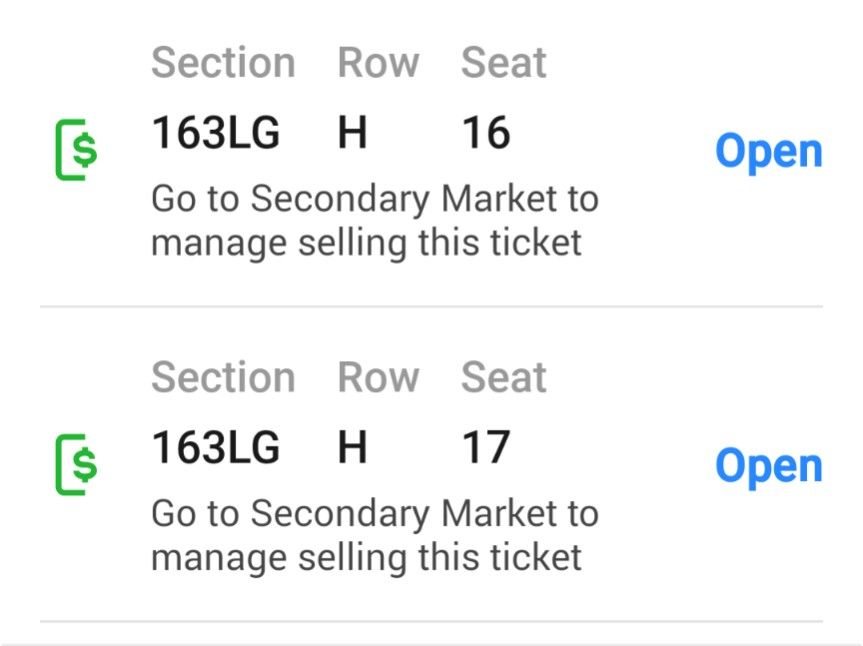Click the Secondary Market message for seat 17

pyautogui.click(x=374, y=535)
